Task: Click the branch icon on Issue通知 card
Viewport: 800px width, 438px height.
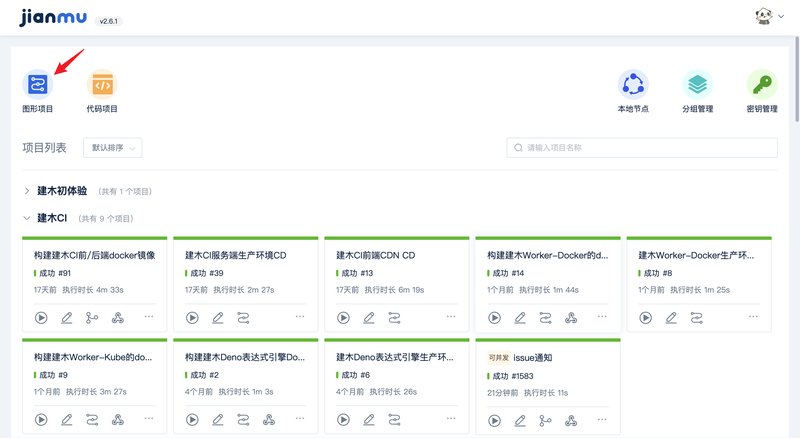Action: point(545,421)
